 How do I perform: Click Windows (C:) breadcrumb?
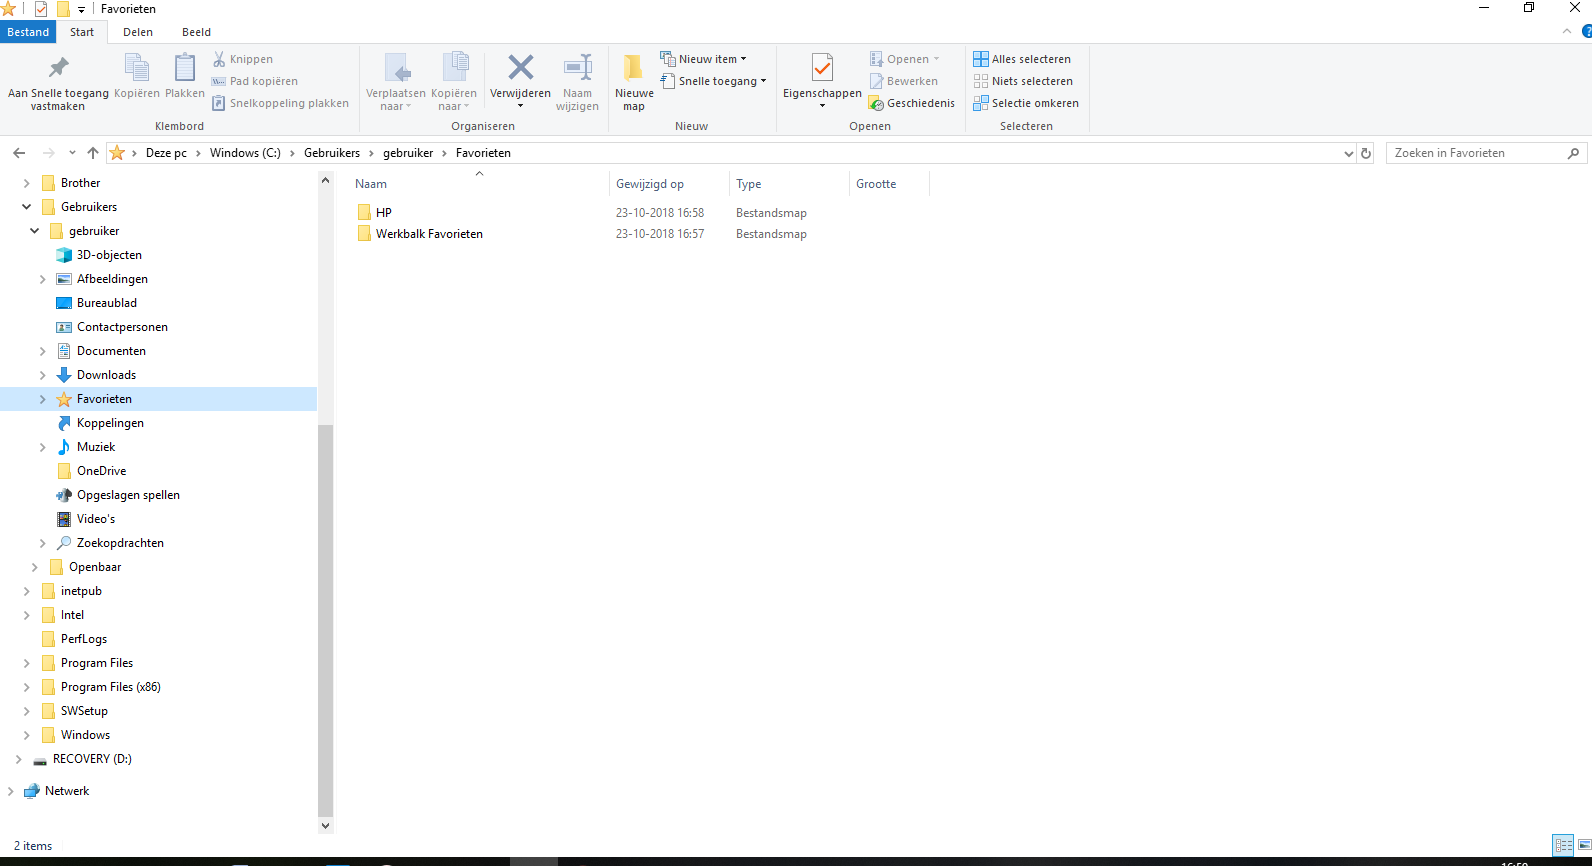245,153
